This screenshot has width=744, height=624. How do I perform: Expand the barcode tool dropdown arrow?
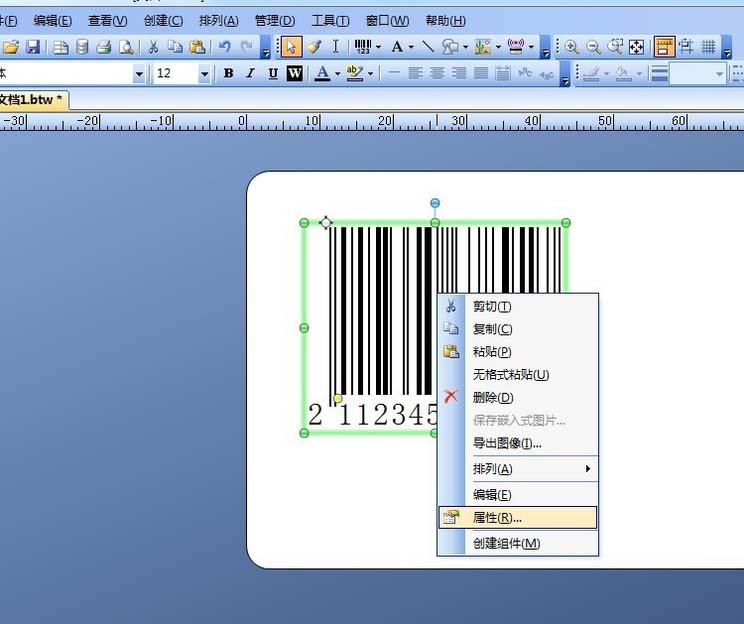[x=378, y=47]
